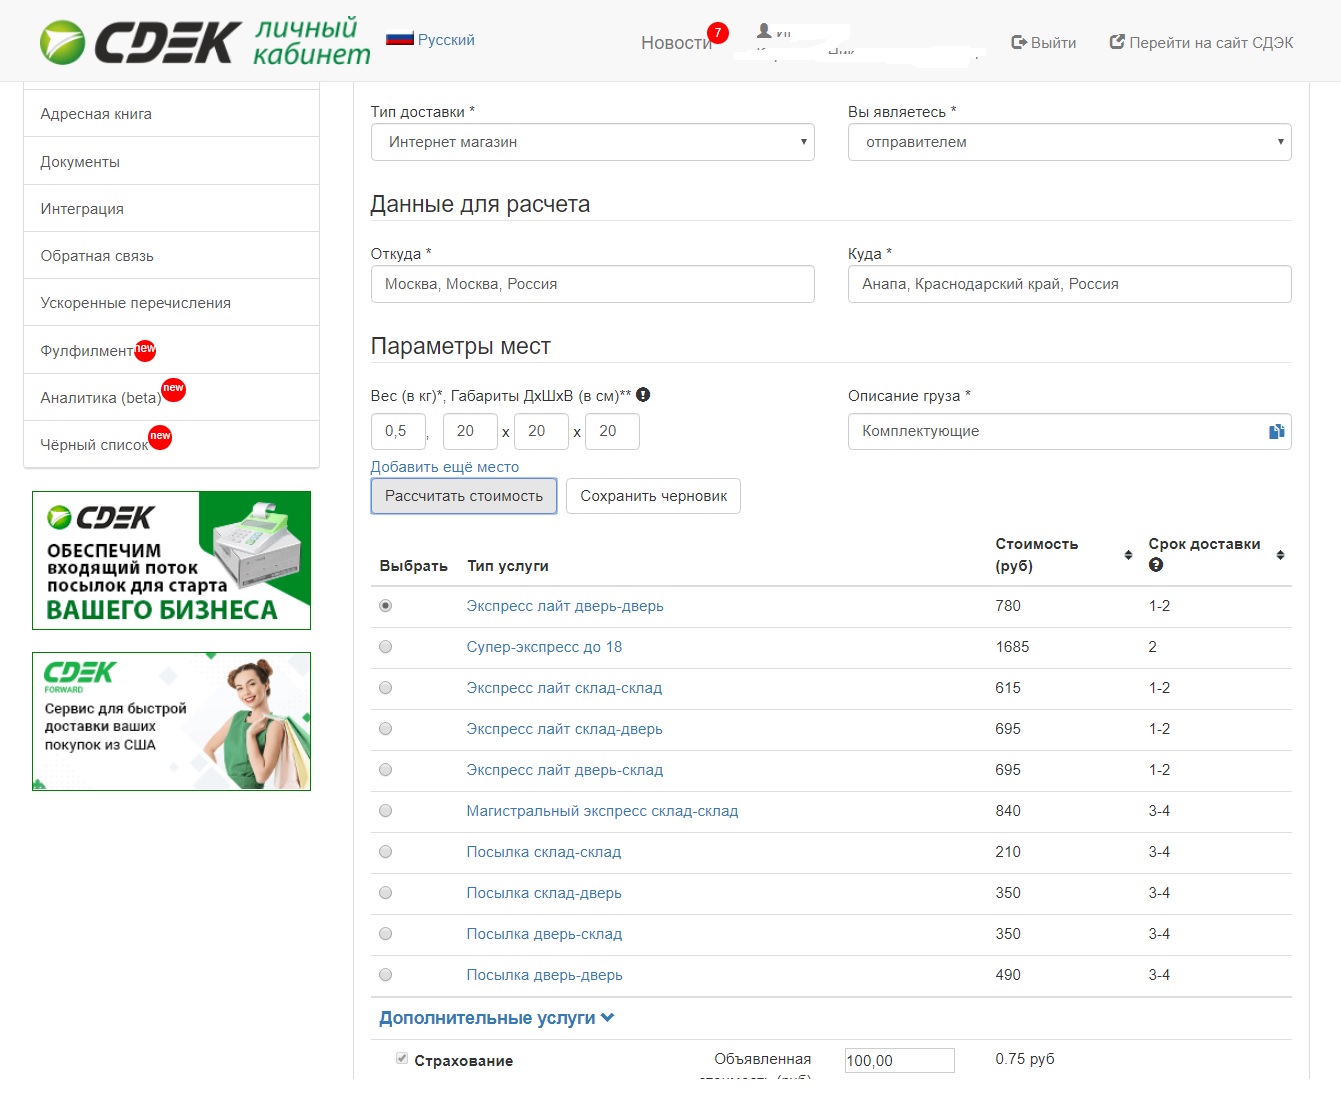
Task: Click the CDEK logo in the header
Action: [140, 42]
